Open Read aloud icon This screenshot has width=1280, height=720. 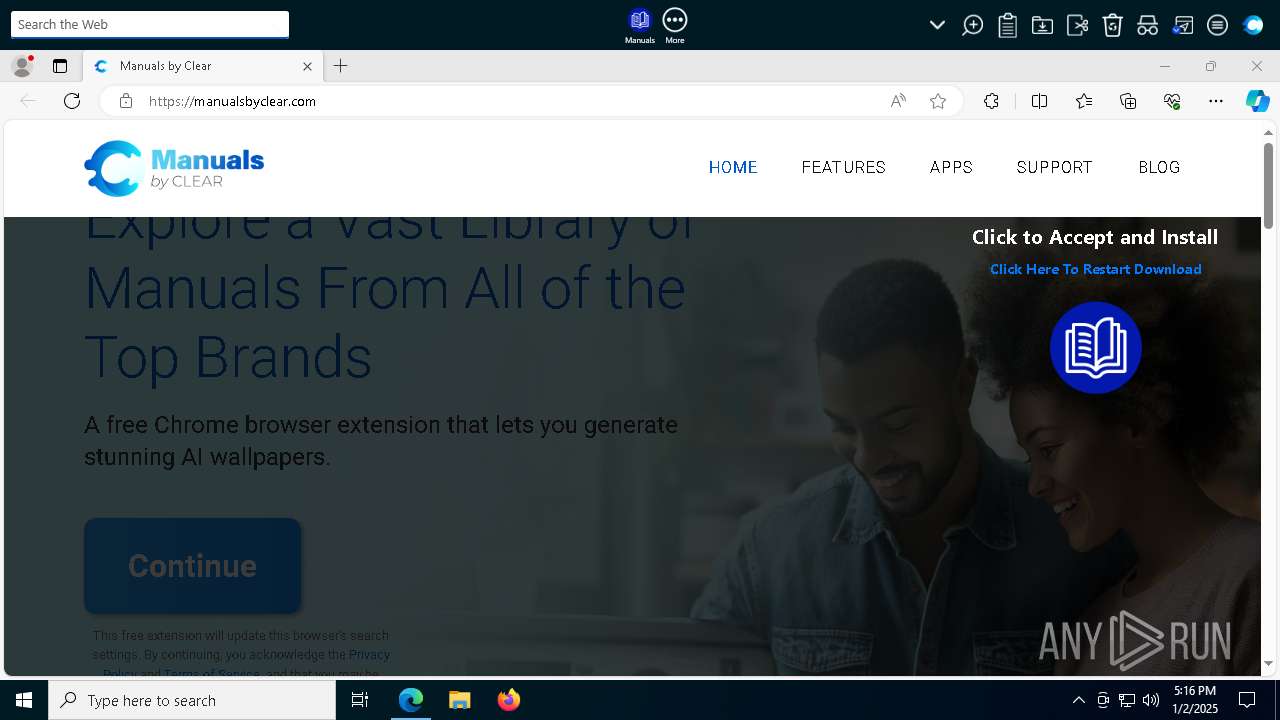(898, 101)
